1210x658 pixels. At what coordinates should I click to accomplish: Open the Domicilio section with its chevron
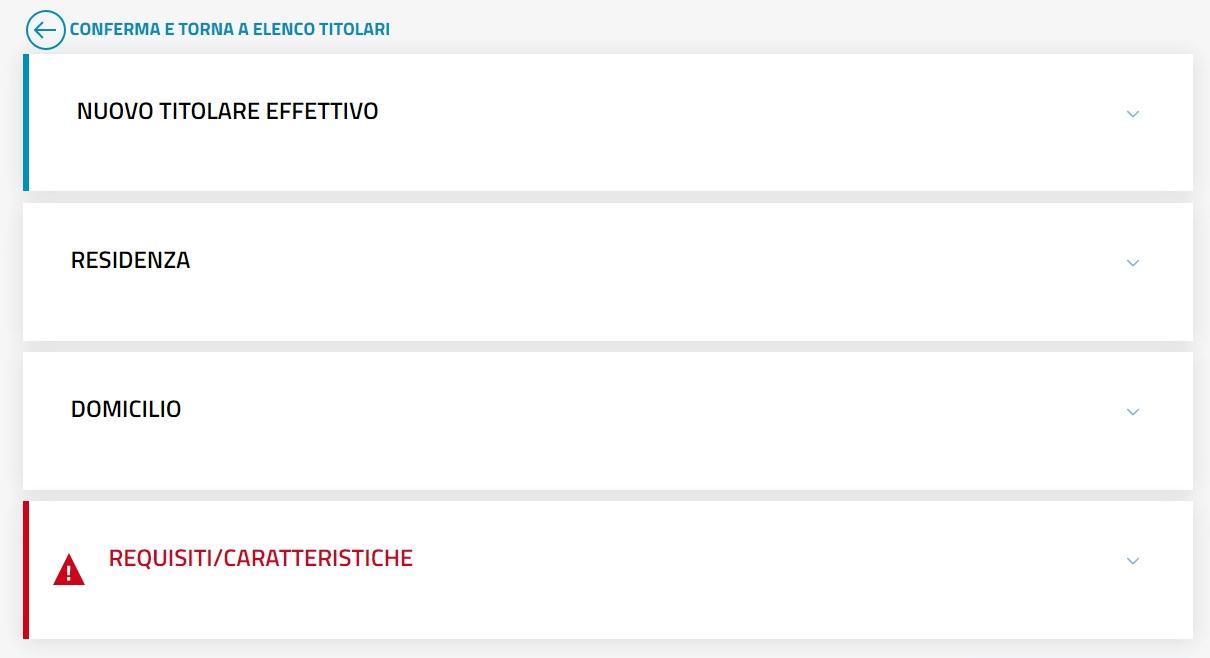[x=1133, y=412]
